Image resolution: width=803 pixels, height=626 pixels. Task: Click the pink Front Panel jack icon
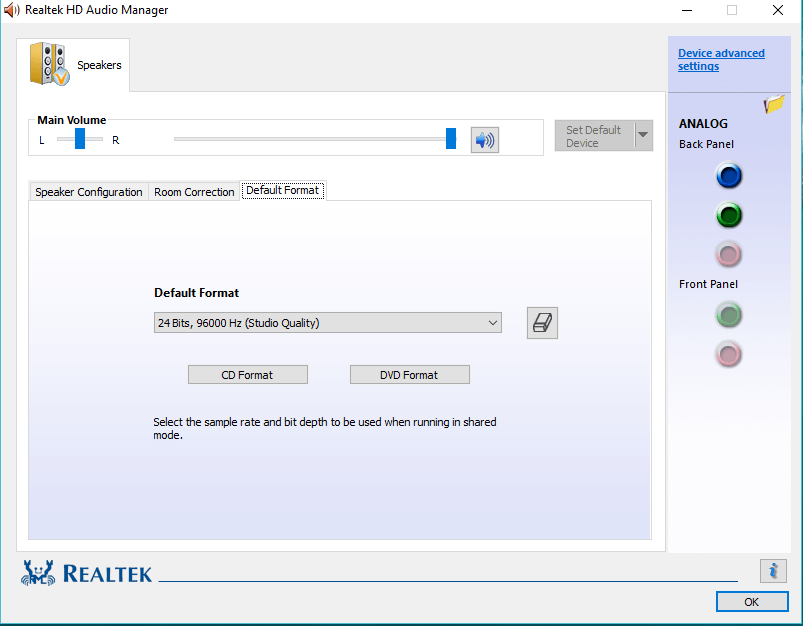(728, 354)
